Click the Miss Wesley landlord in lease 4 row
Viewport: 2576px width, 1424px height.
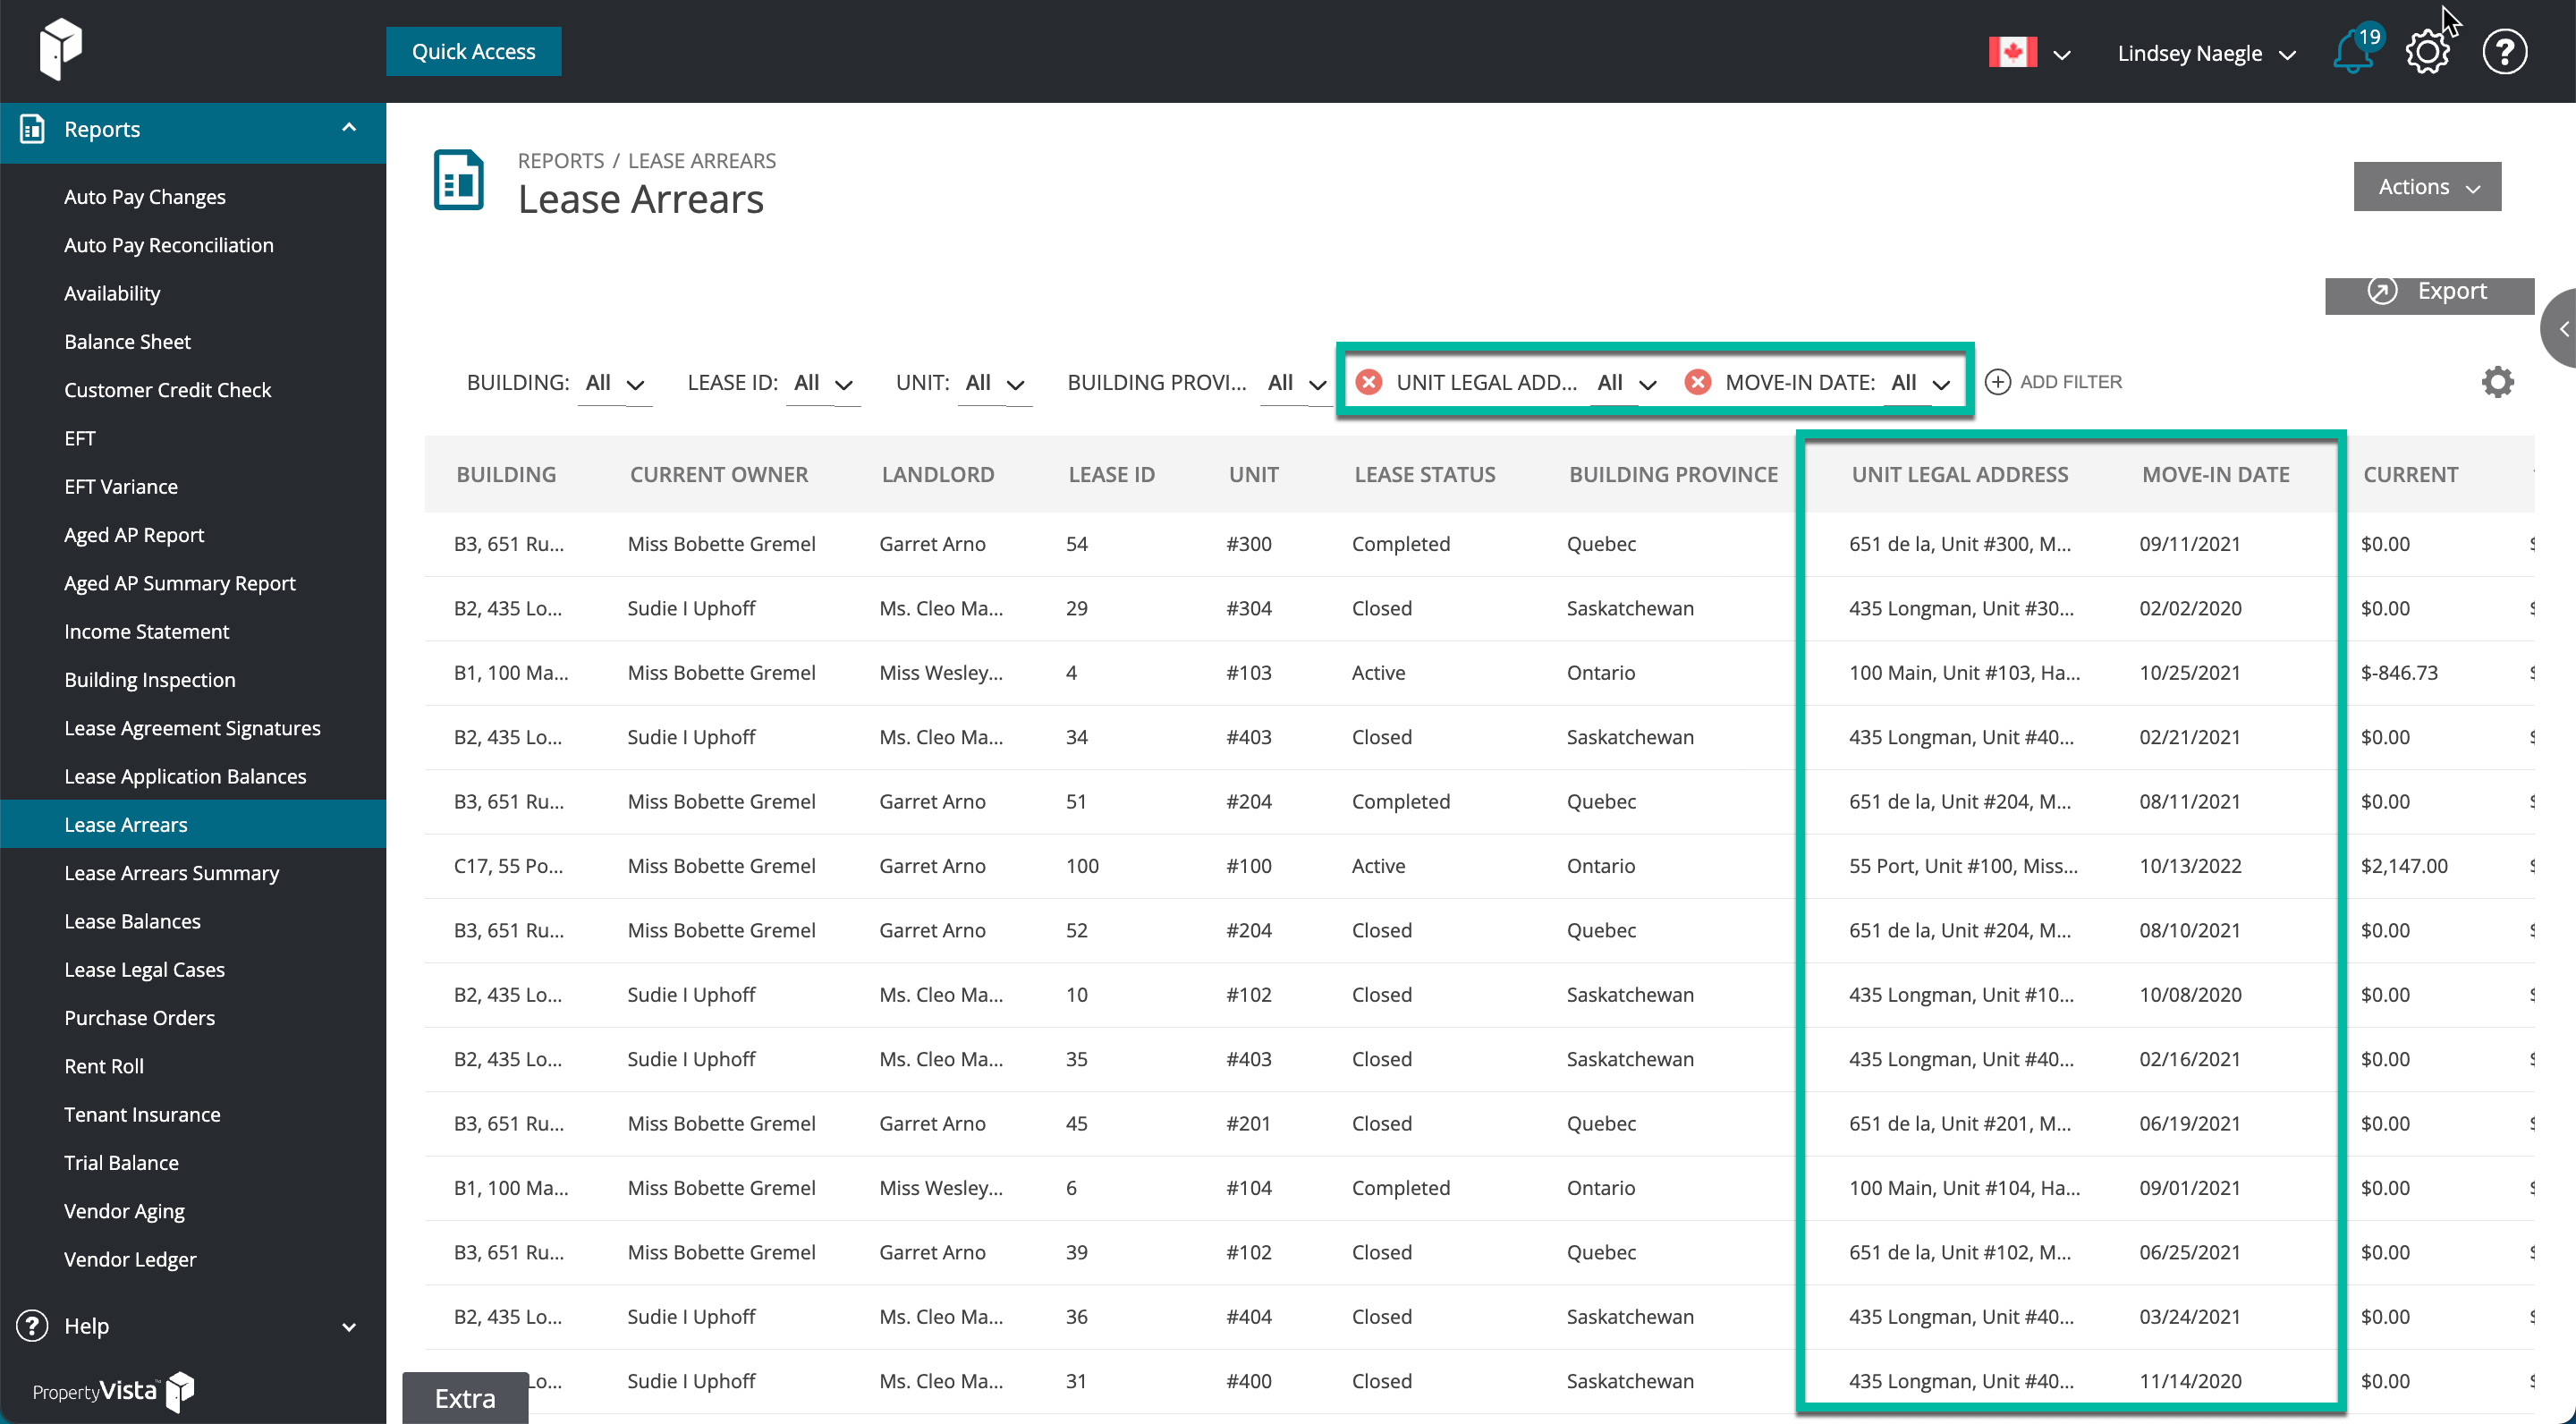point(941,673)
